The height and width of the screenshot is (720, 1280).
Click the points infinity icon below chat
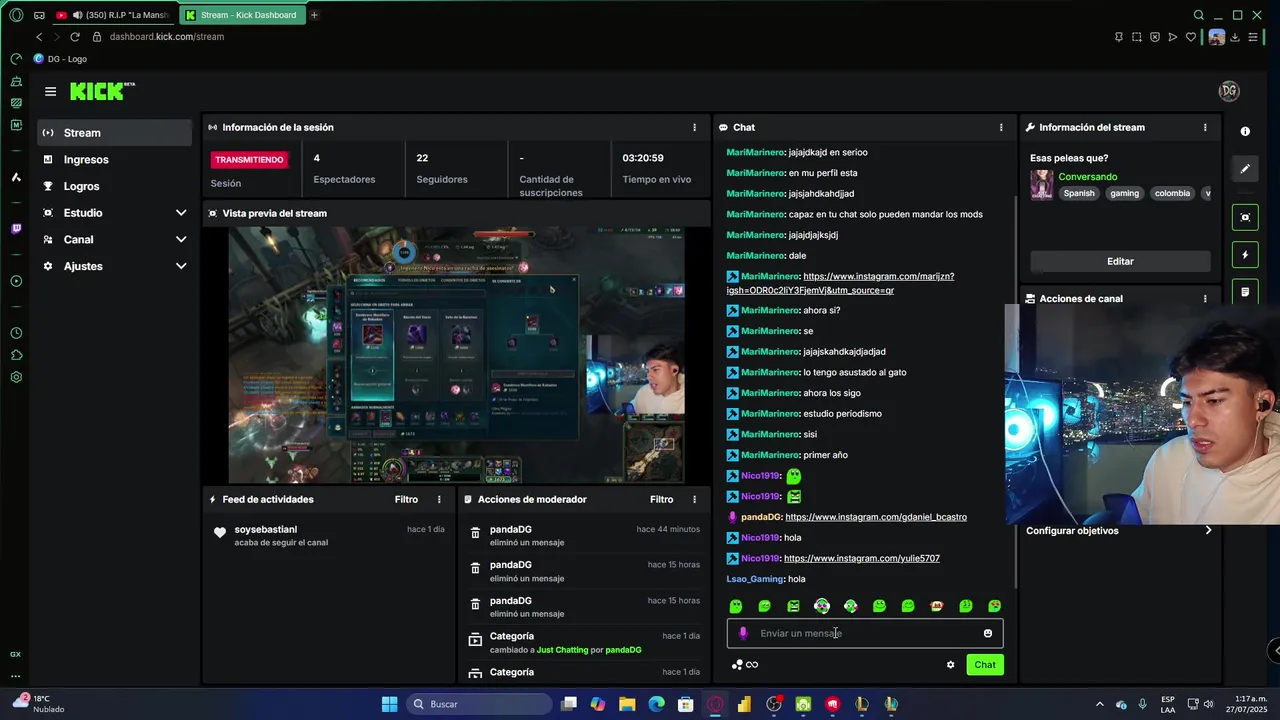[745, 665]
